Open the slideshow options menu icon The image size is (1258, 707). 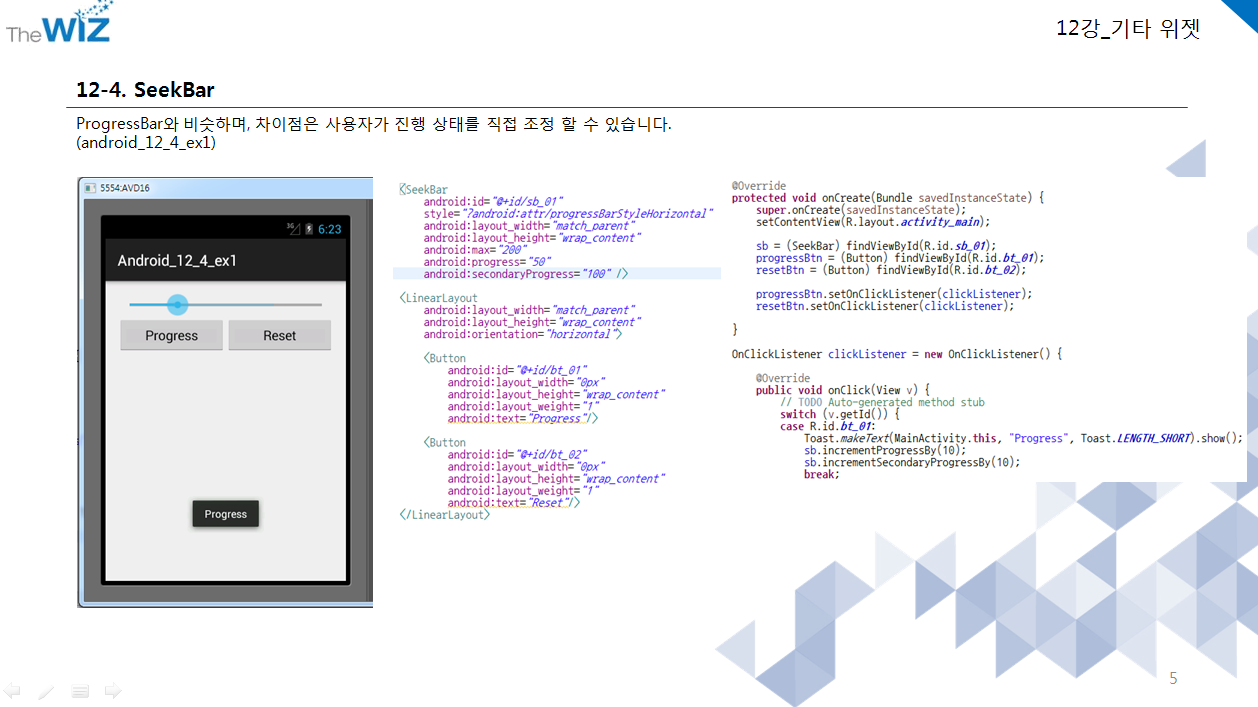click(x=80, y=690)
